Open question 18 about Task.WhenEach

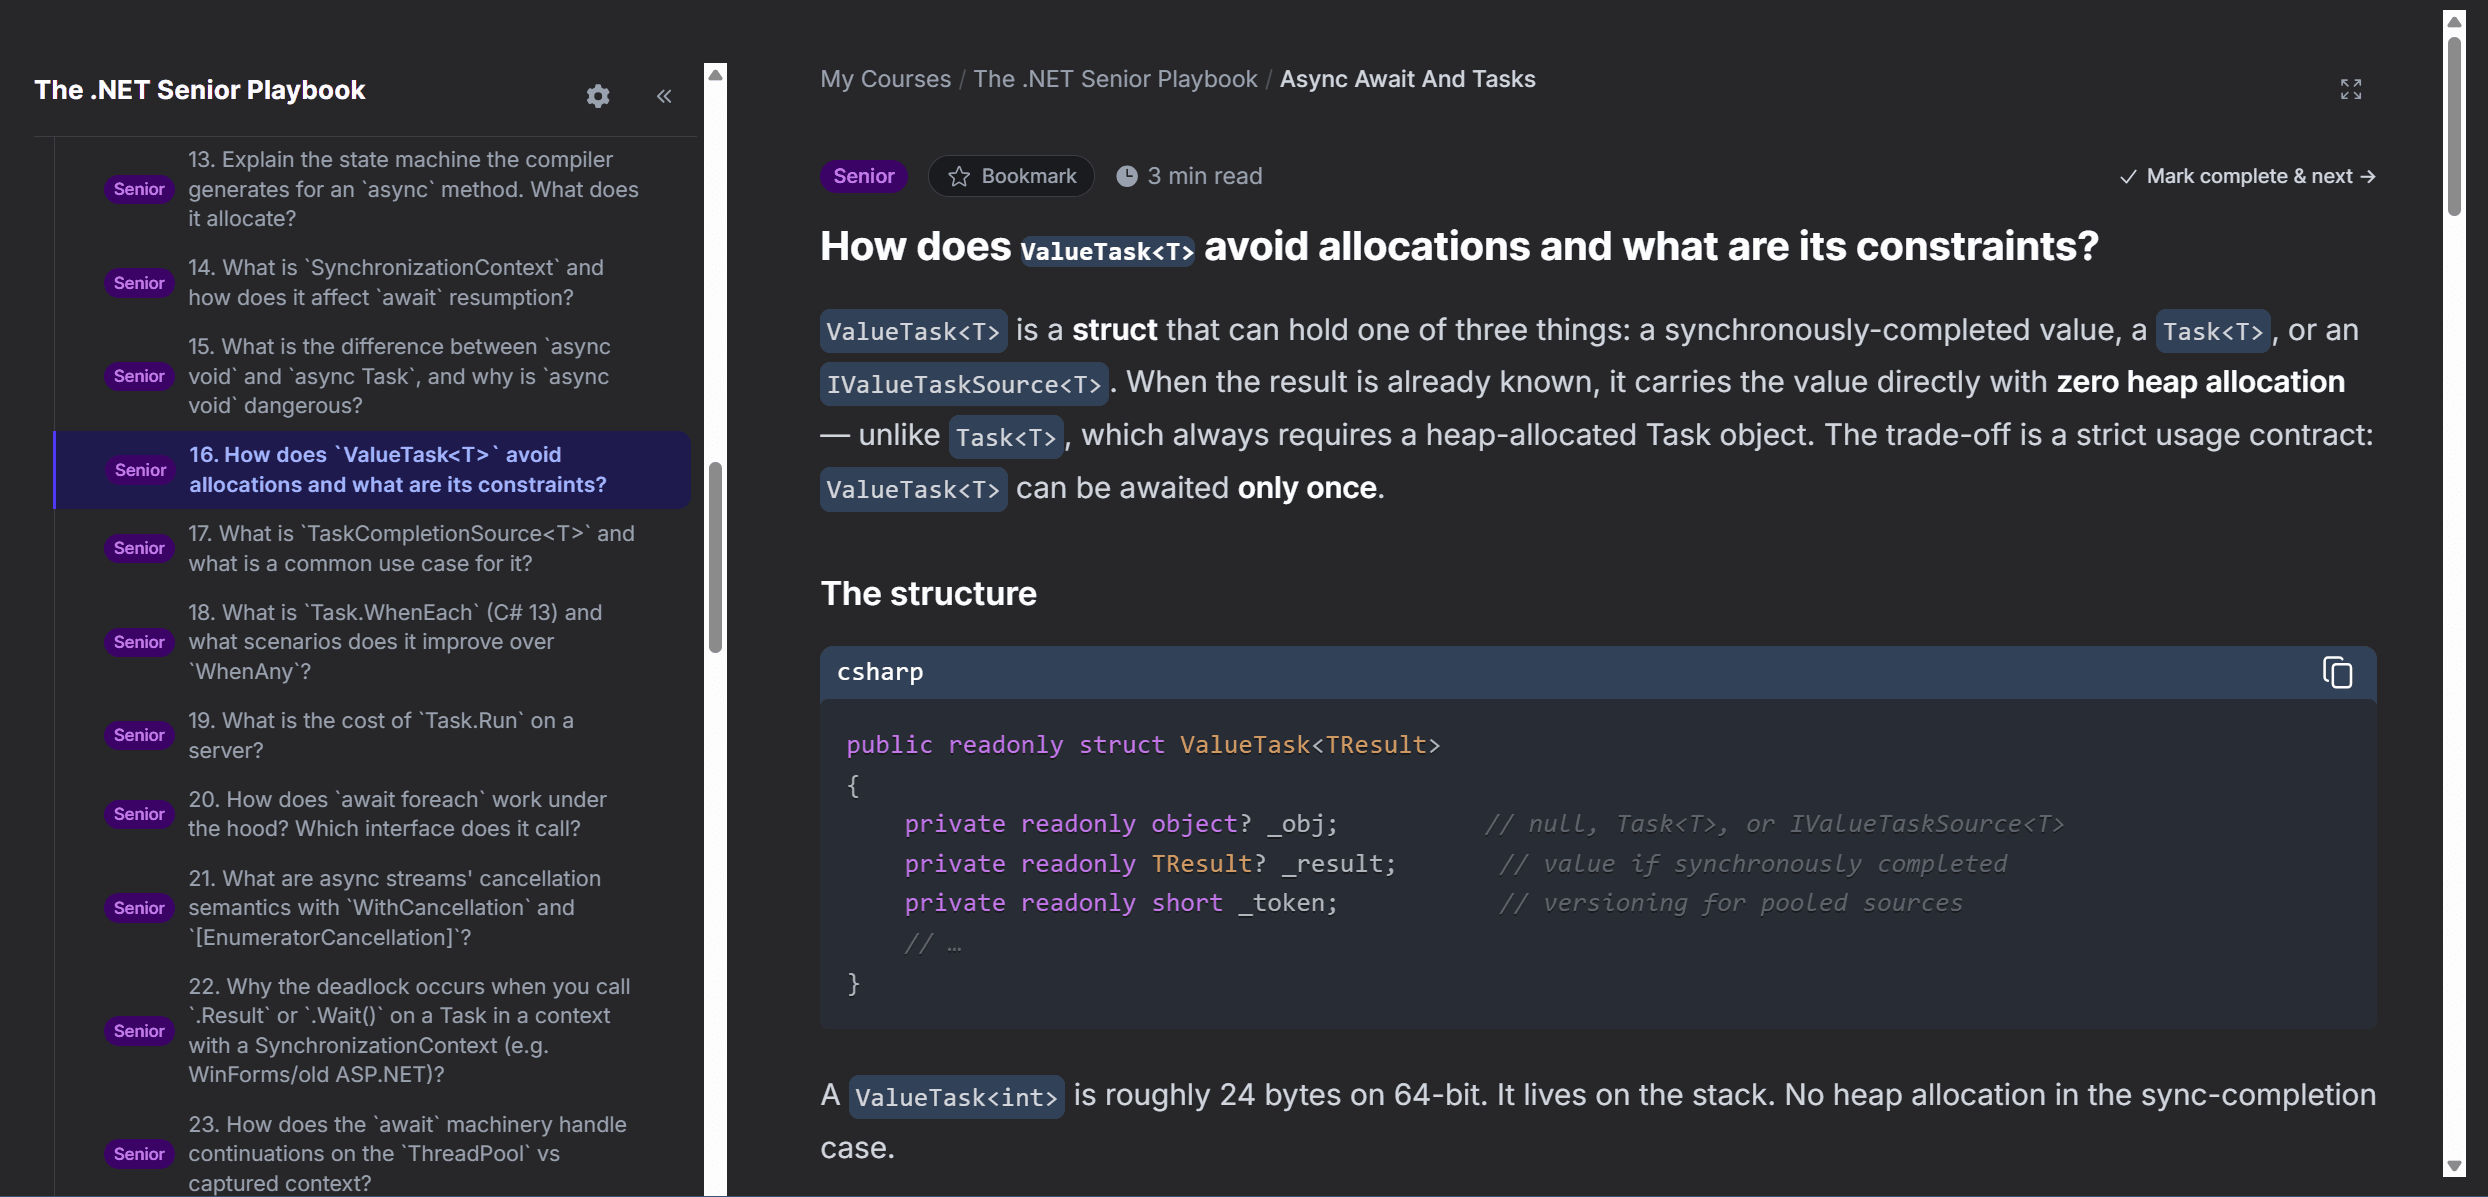pos(372,642)
